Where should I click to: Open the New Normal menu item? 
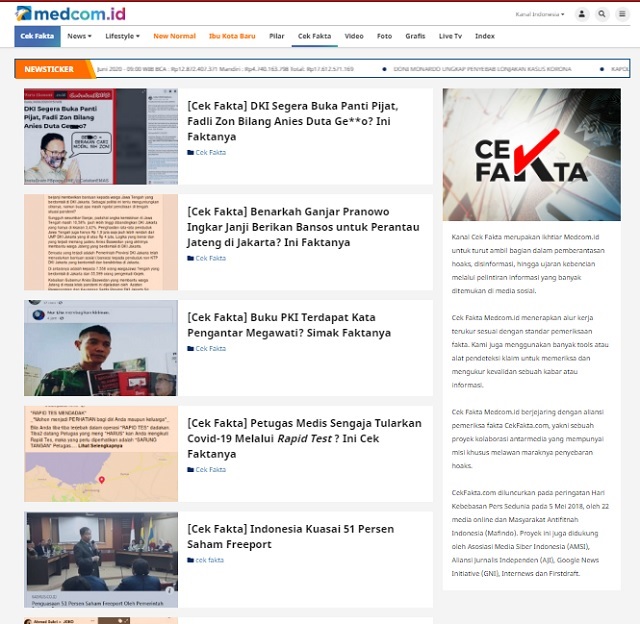174,36
